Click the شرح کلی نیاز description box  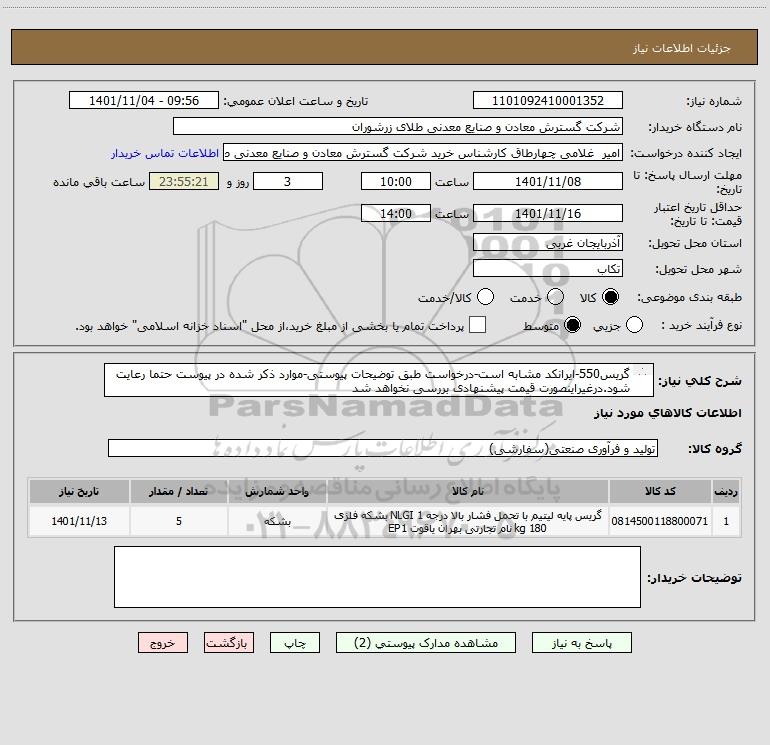click(x=379, y=380)
